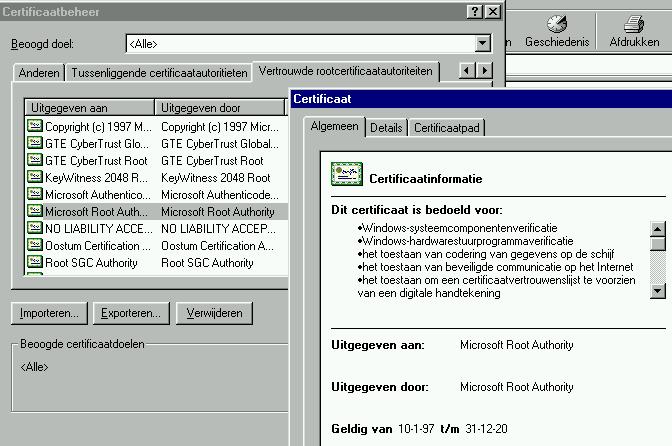Click Uitgegeven aan value Microsoft Root Authority
The height and width of the screenshot is (446, 672).
516,345
